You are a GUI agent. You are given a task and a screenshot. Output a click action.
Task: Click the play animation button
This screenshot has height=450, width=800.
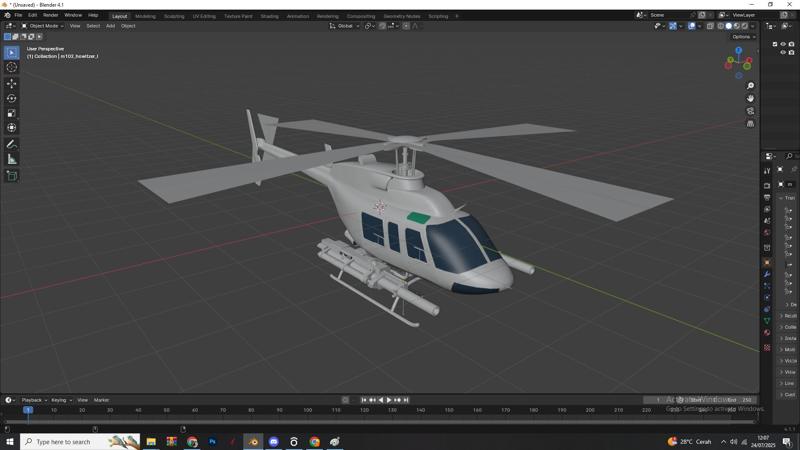[x=389, y=401]
